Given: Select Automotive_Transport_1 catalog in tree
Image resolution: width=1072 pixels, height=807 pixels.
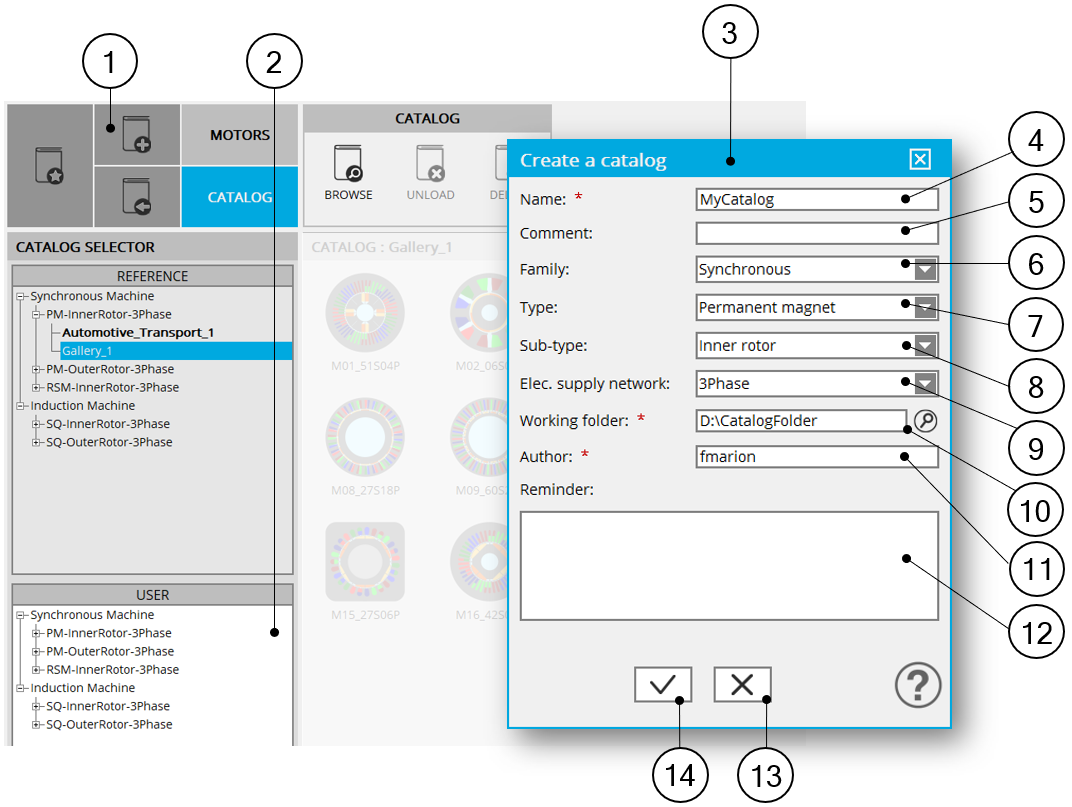Looking at the screenshot, I should click(x=138, y=333).
